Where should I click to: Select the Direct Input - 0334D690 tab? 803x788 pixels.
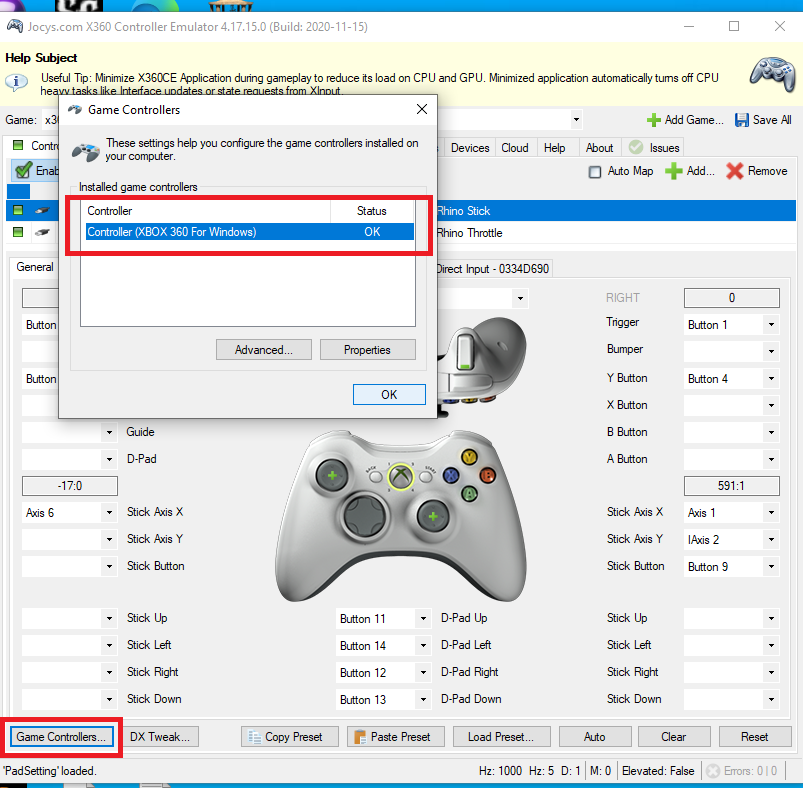[492, 269]
